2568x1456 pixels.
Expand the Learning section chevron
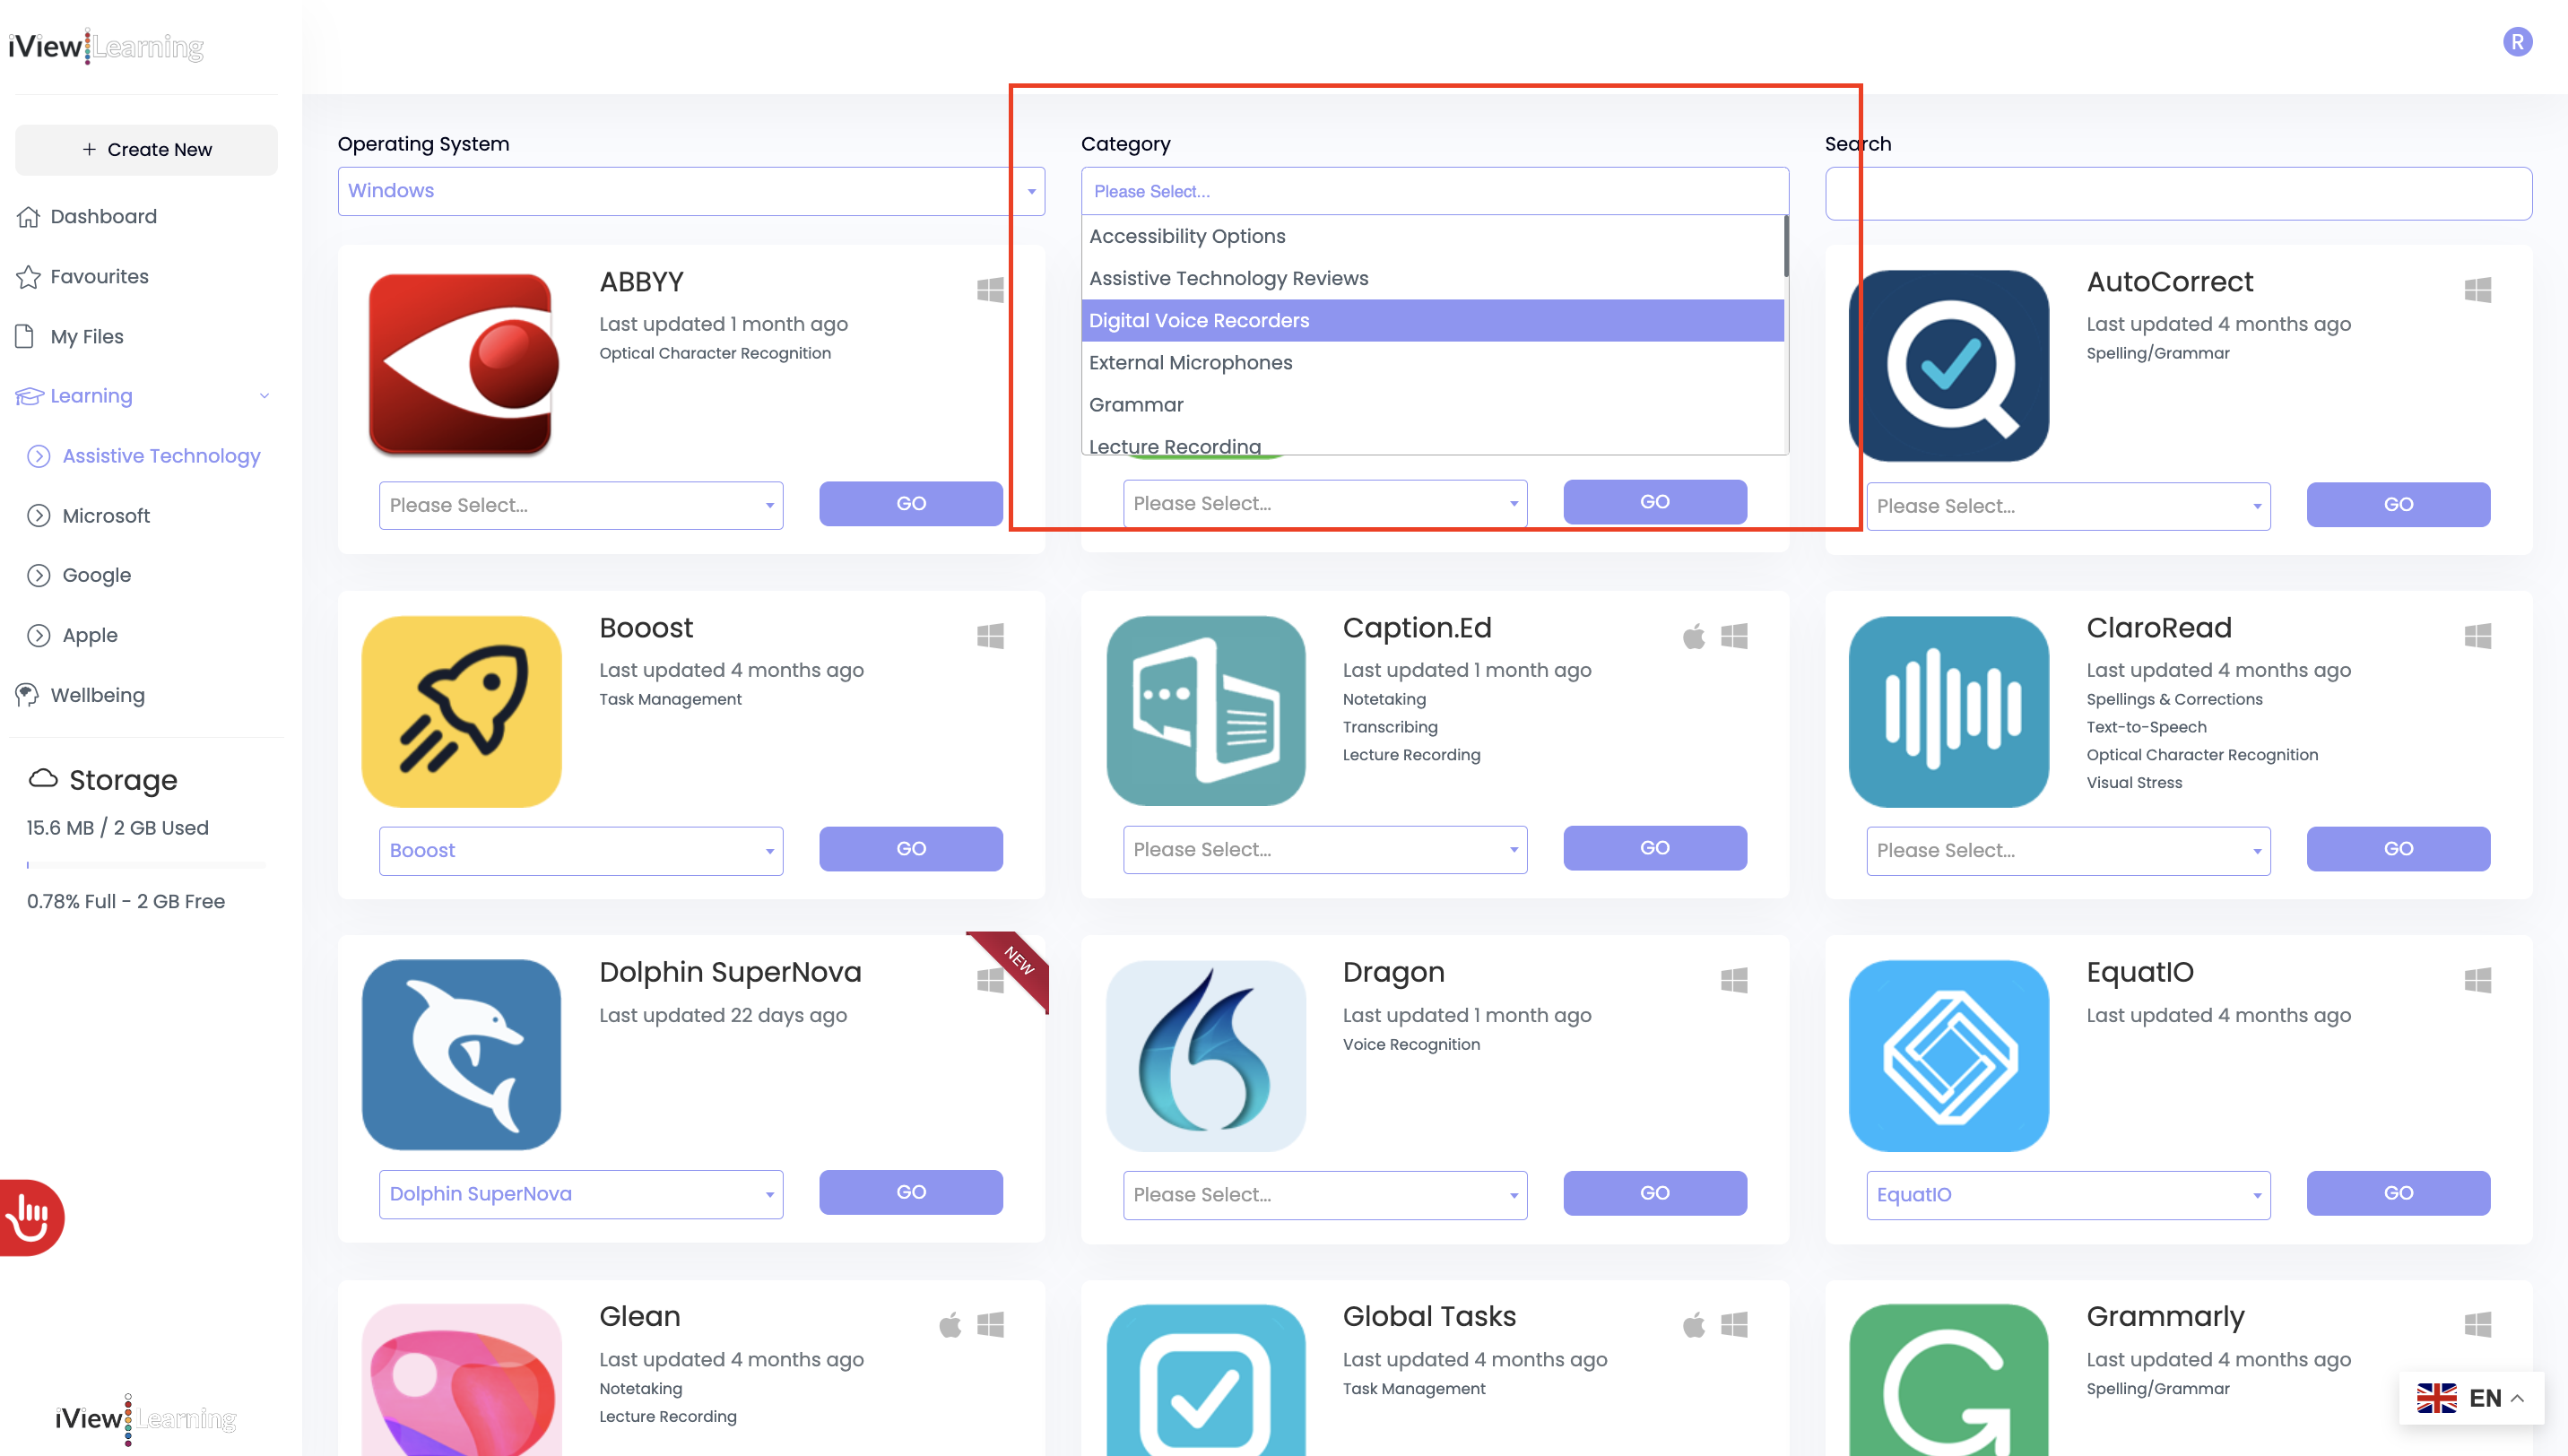264,396
